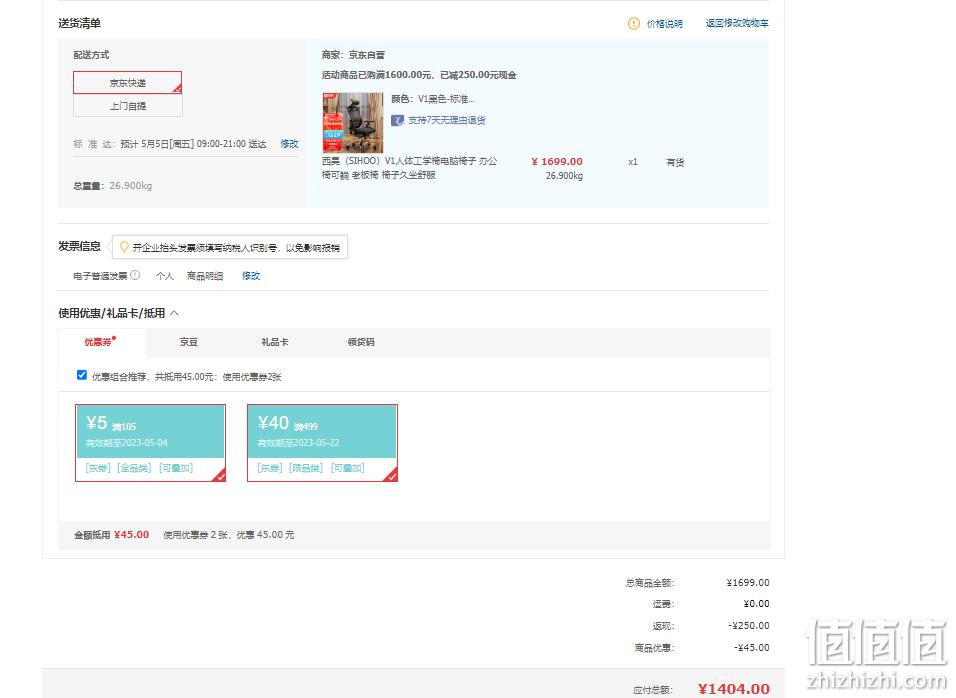956x698 pixels.
Task: Click the 金额抵用 ¥45.00 amount
Action: [x=131, y=535]
